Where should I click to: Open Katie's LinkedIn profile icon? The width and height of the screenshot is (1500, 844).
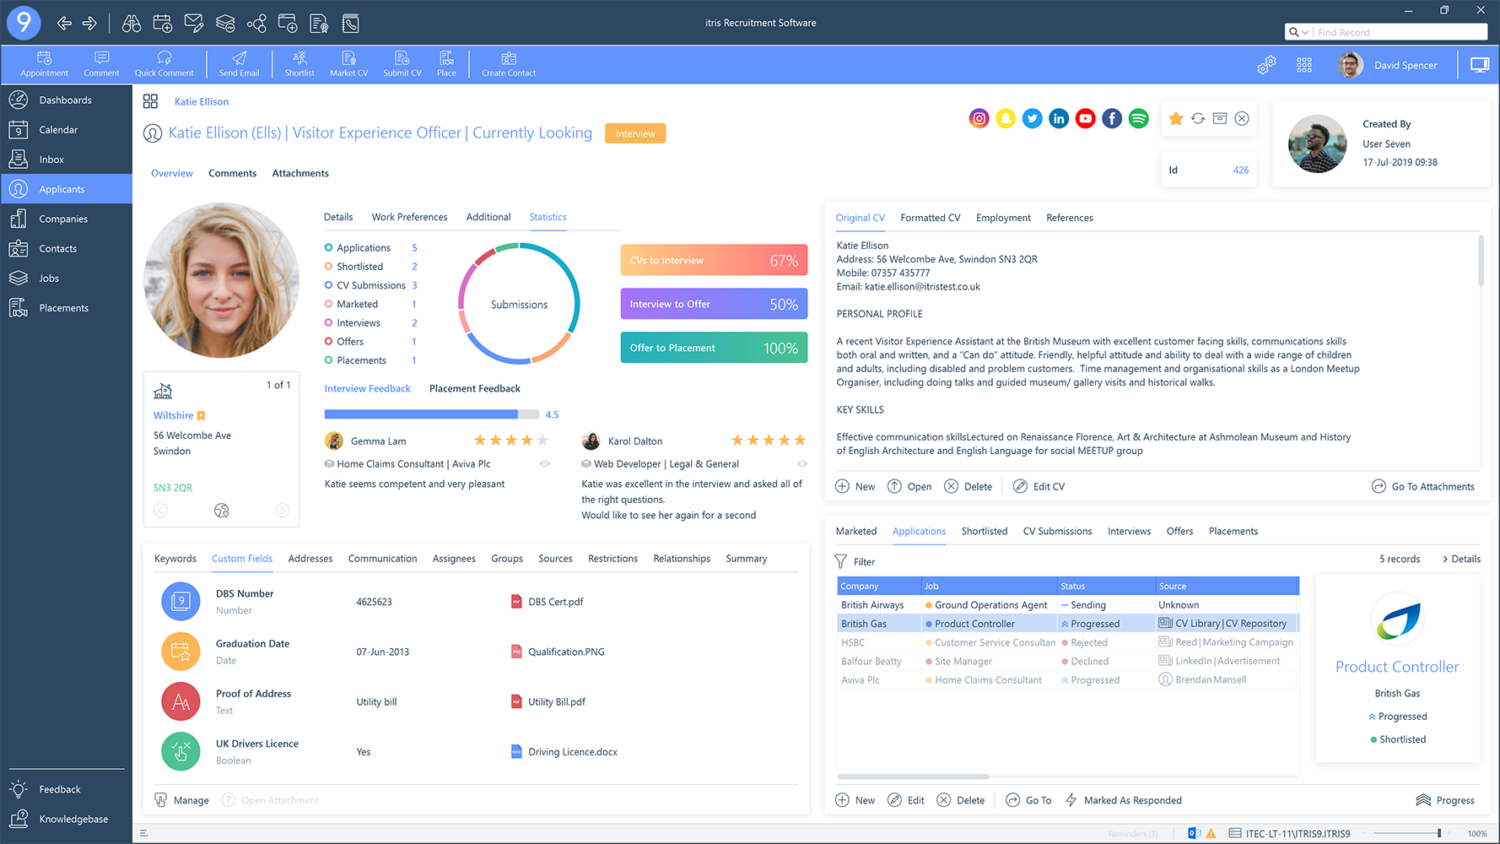click(x=1058, y=118)
